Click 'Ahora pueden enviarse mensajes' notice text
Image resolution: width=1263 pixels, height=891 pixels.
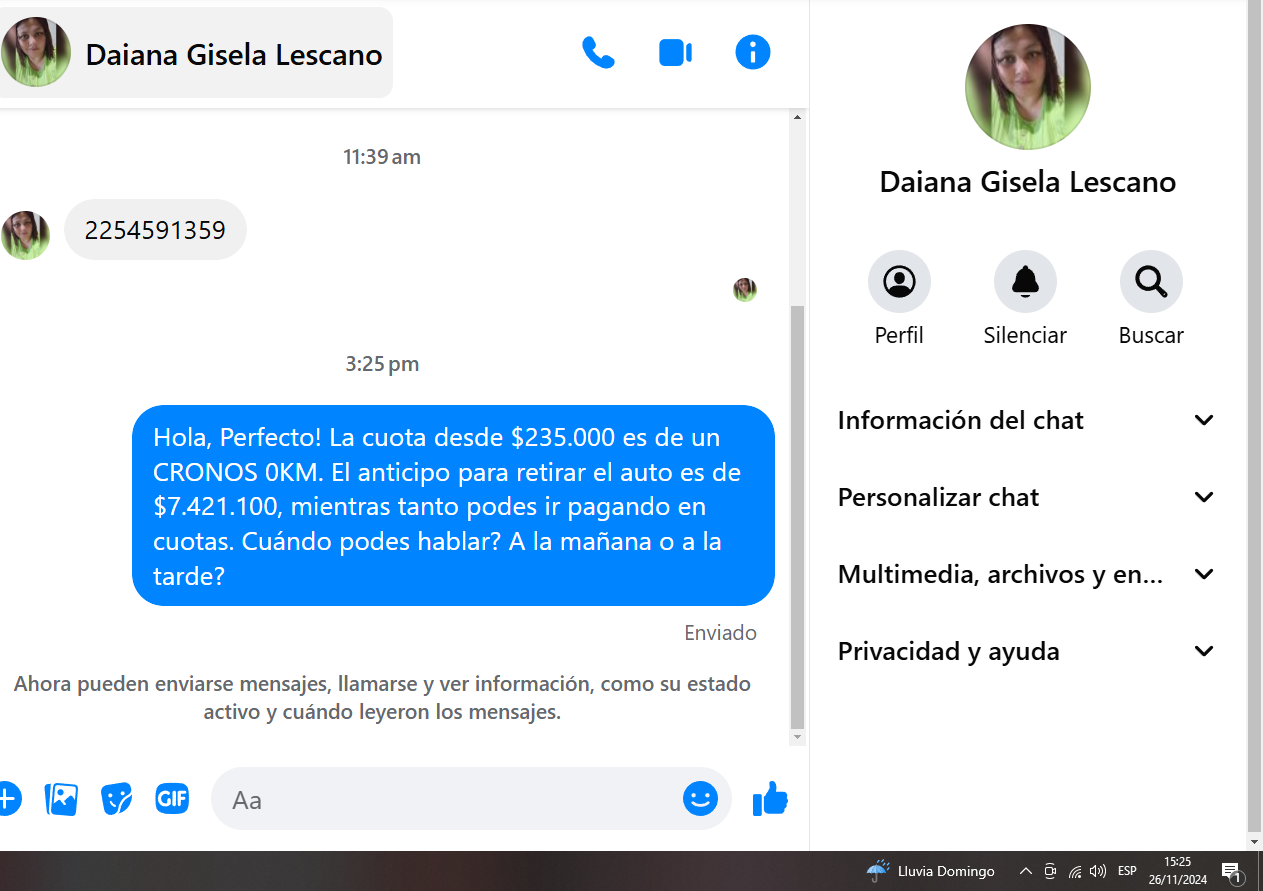382,698
